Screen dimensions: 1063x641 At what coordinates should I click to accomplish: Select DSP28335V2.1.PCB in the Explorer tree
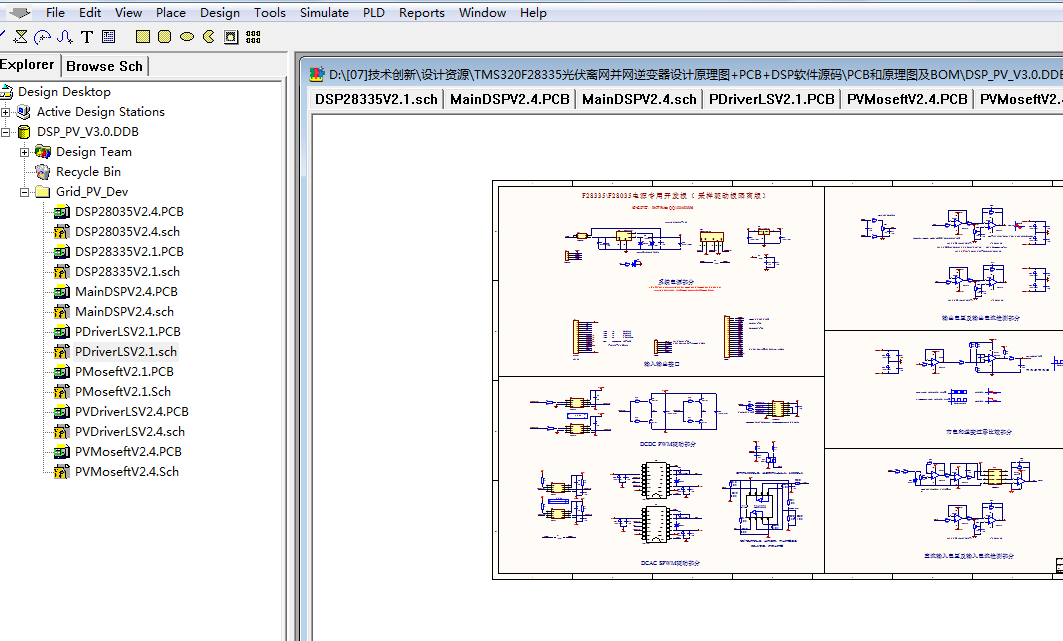[129, 251]
